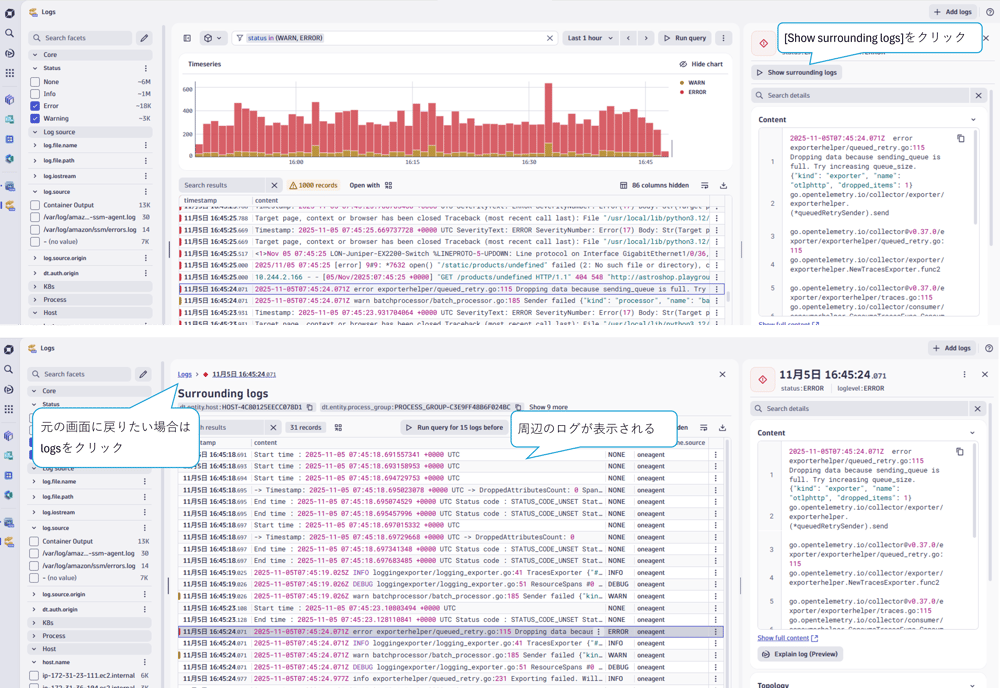The width and height of the screenshot is (1000, 688).
Task: Clear the status in (WARN, ERROR) filter
Action: pyautogui.click(x=549, y=38)
